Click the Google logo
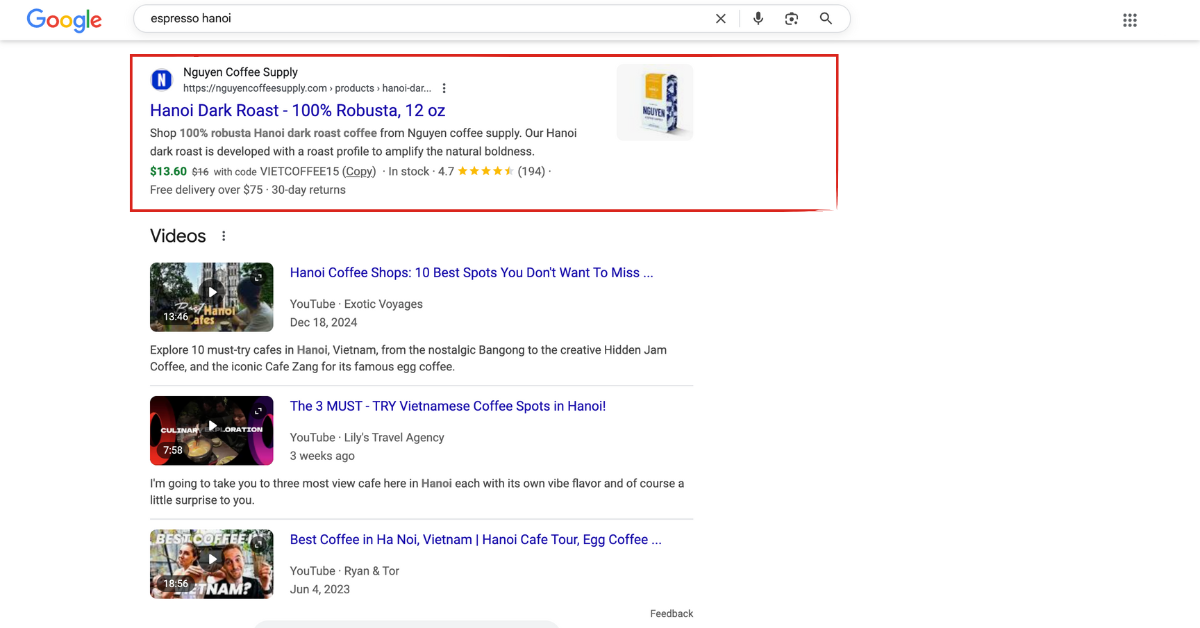 pyautogui.click(x=64, y=20)
